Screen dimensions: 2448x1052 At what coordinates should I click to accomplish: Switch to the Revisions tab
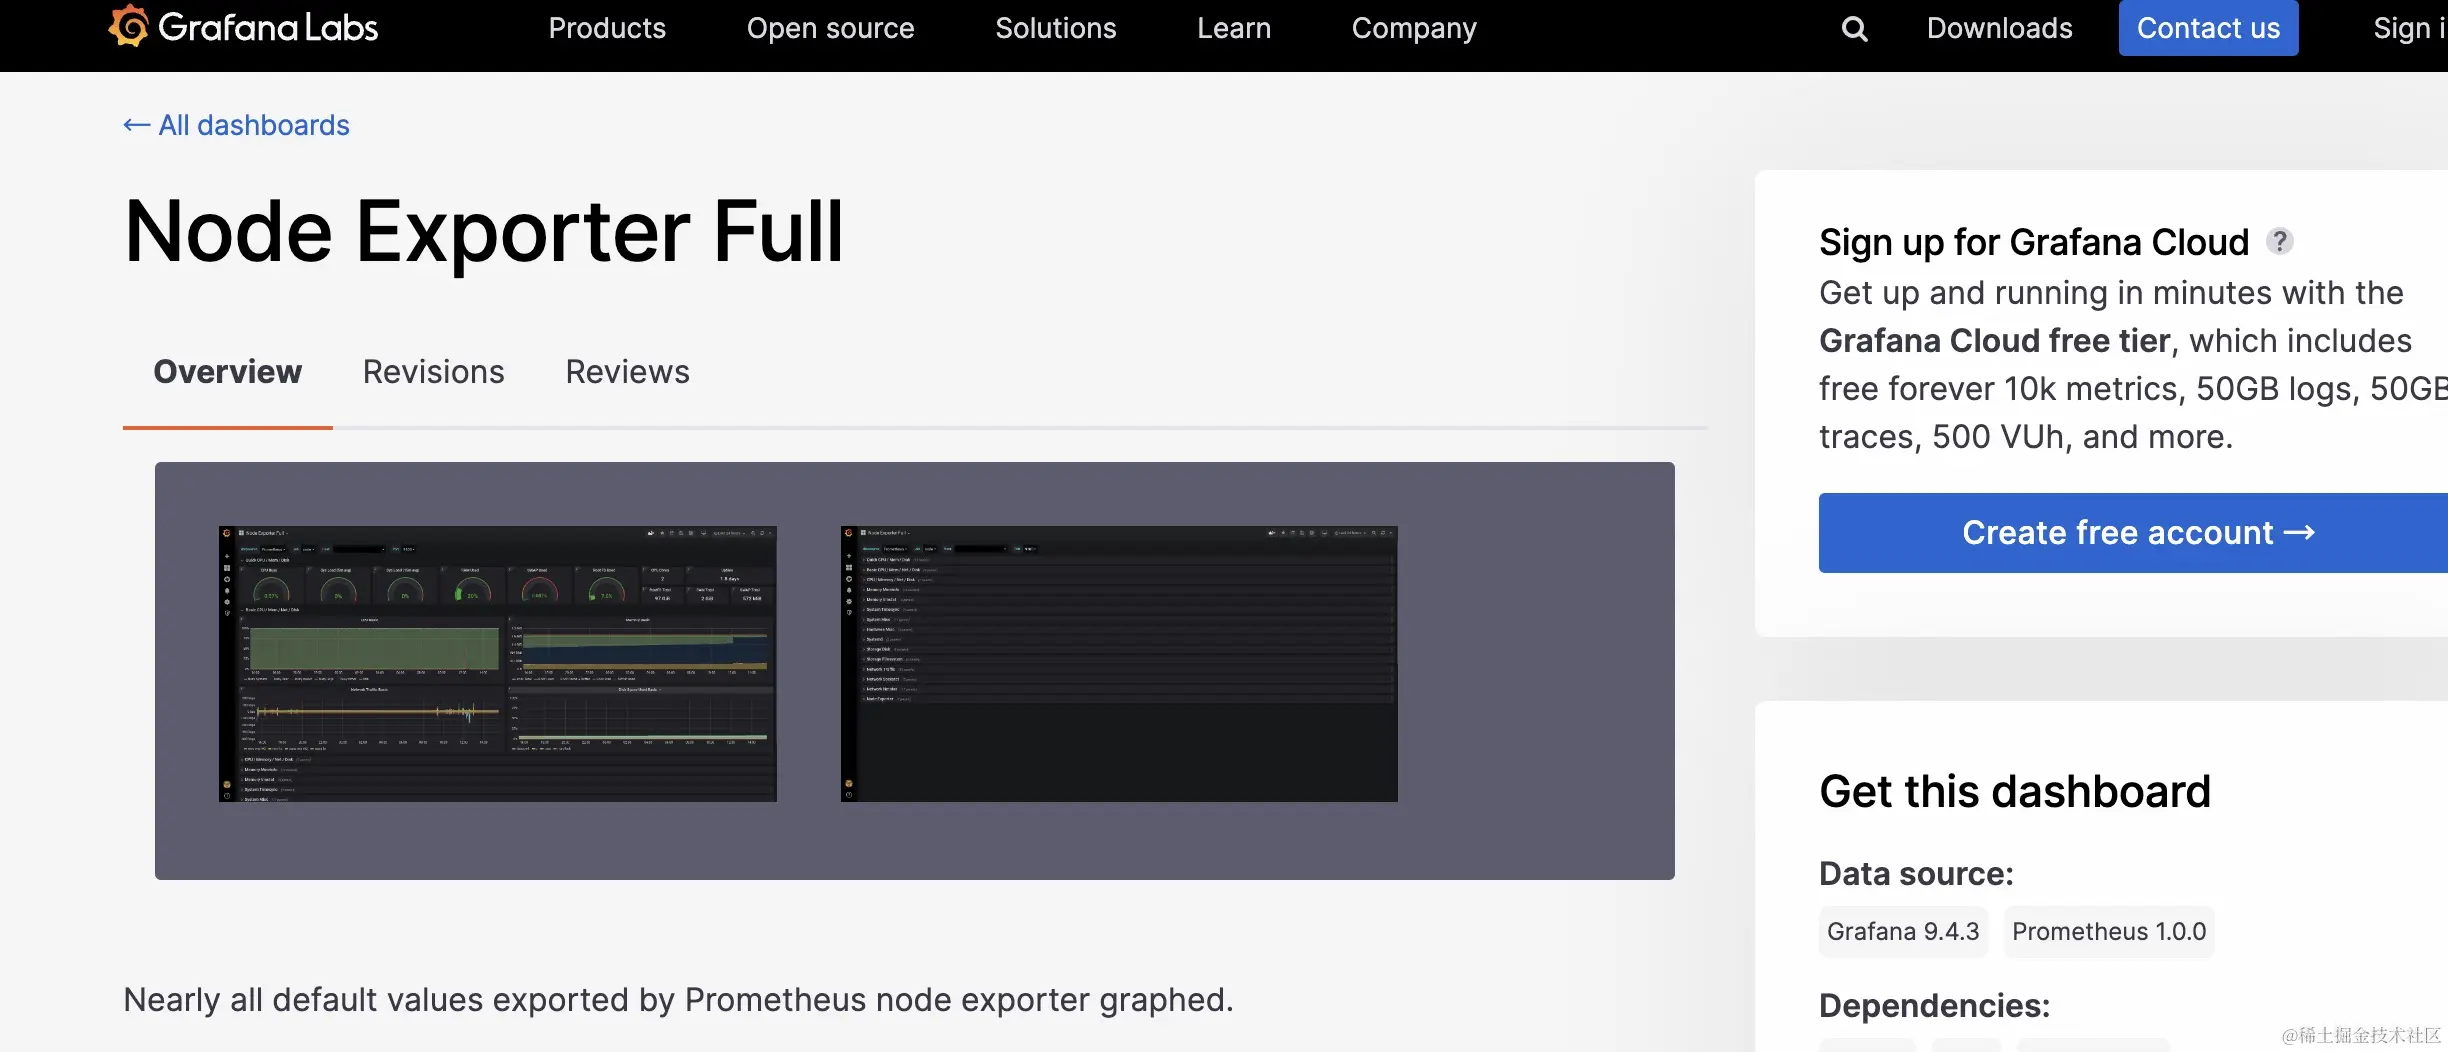[433, 372]
